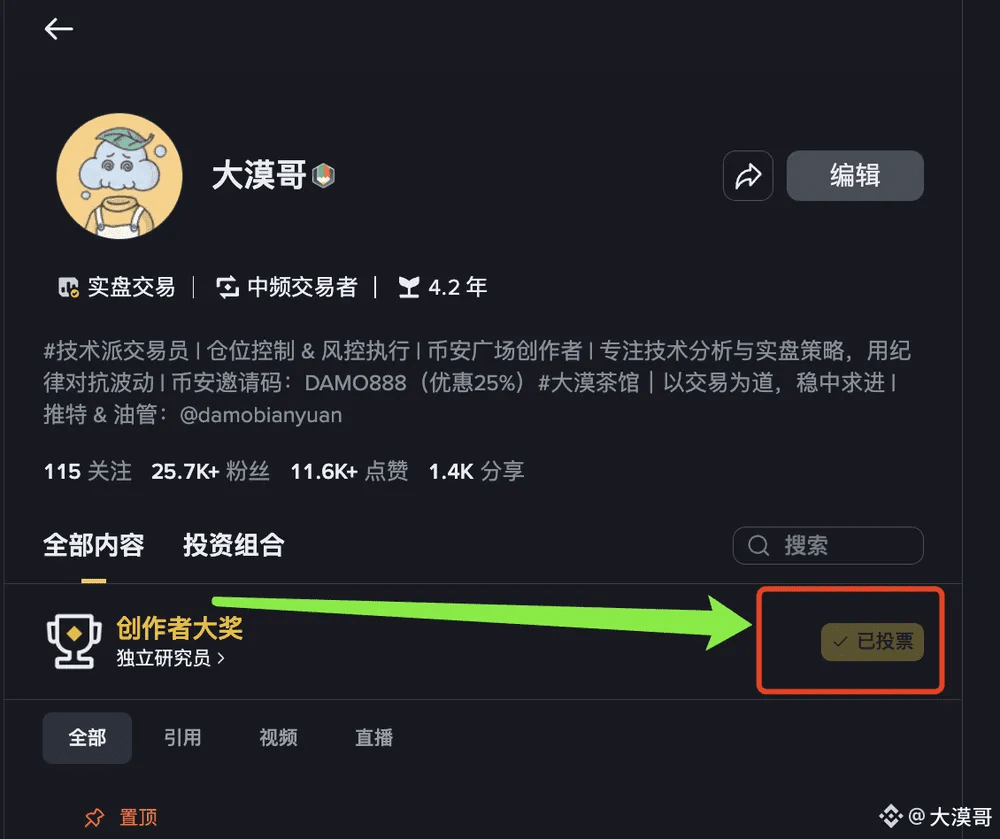Click the 中频交易者 swap icon
This screenshot has height=839, width=1000.
(x=227, y=288)
